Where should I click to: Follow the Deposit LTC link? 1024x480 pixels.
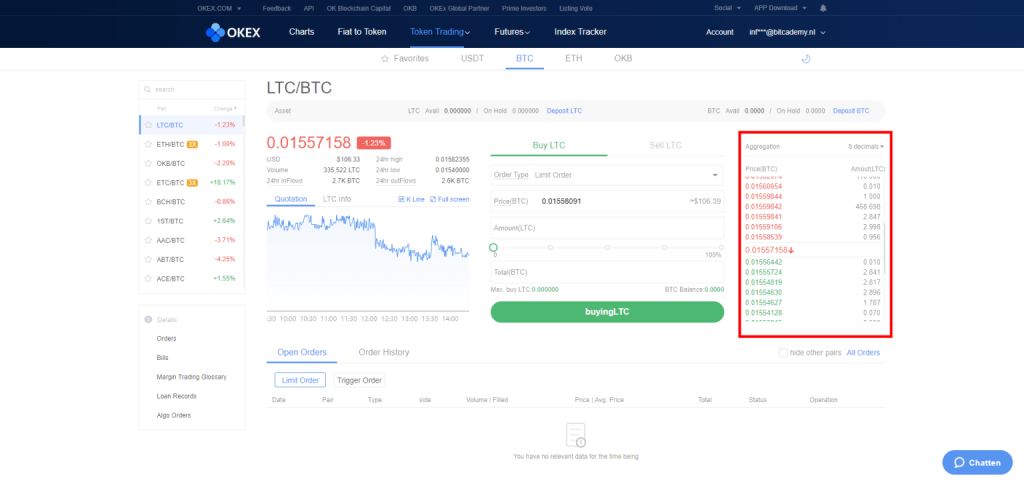[x=564, y=111]
